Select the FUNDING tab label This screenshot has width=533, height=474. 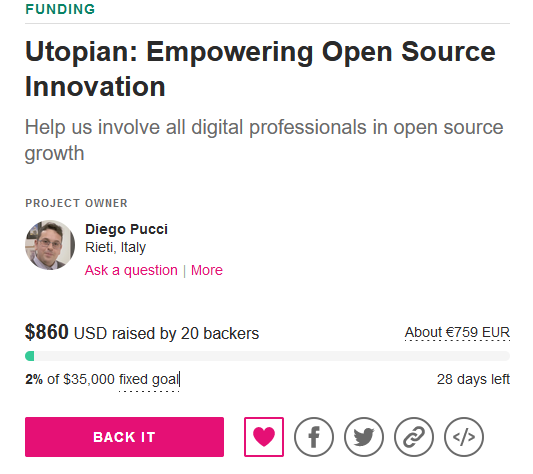60,9
